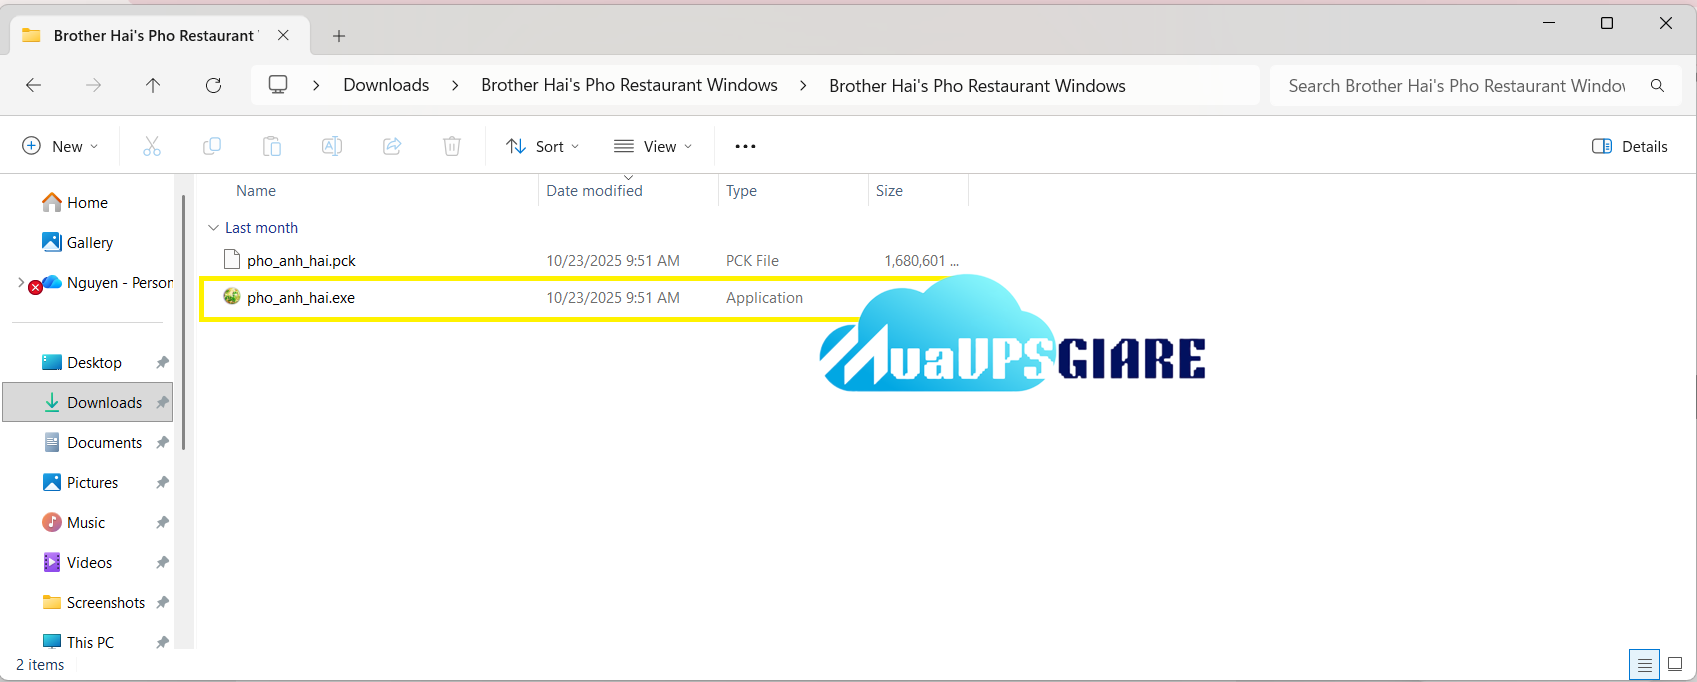Image resolution: width=1697 pixels, height=682 pixels.
Task: Click the Share icon in toolbar
Action: [x=392, y=146]
